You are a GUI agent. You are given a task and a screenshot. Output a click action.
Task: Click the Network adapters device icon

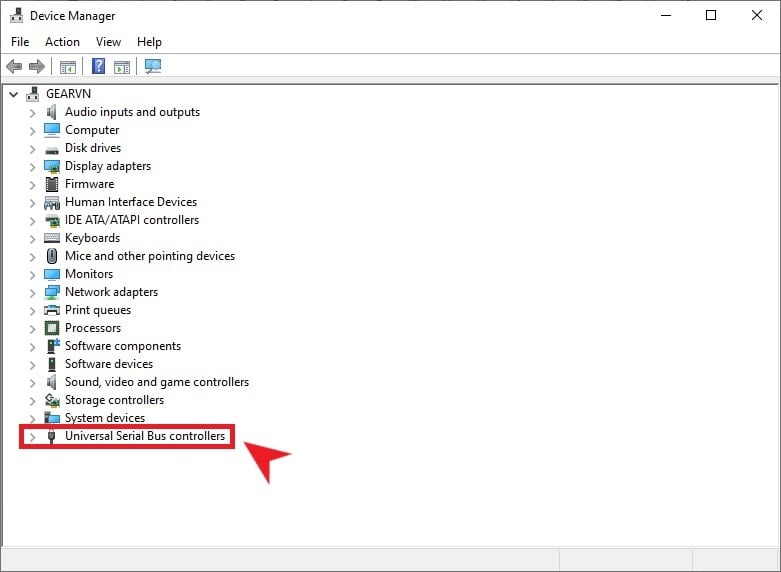coord(52,292)
